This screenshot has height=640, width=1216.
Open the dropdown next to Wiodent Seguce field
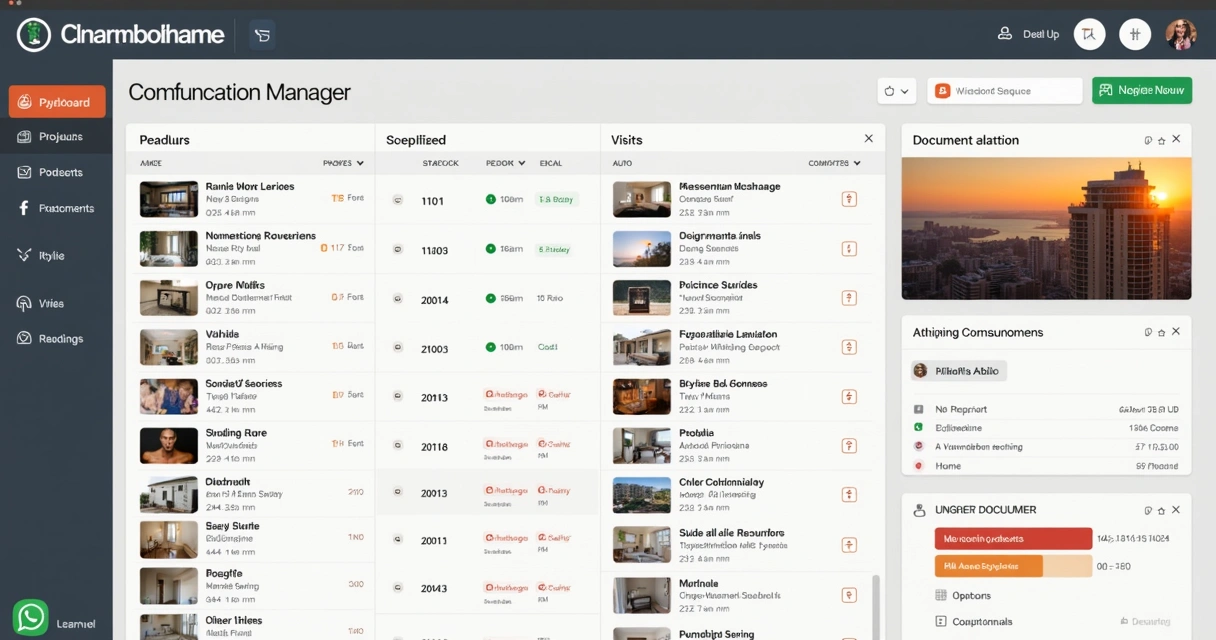(x=897, y=91)
